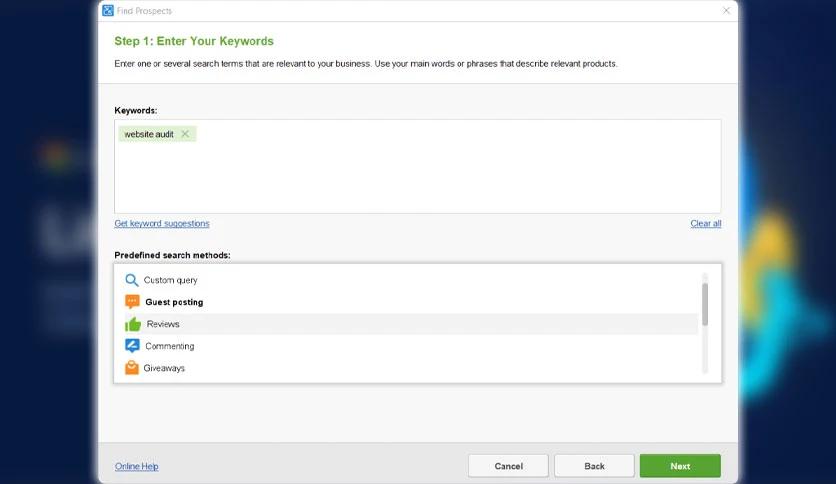Click the Custom query magnifier icon
This screenshot has width=836, height=484.
131,280
